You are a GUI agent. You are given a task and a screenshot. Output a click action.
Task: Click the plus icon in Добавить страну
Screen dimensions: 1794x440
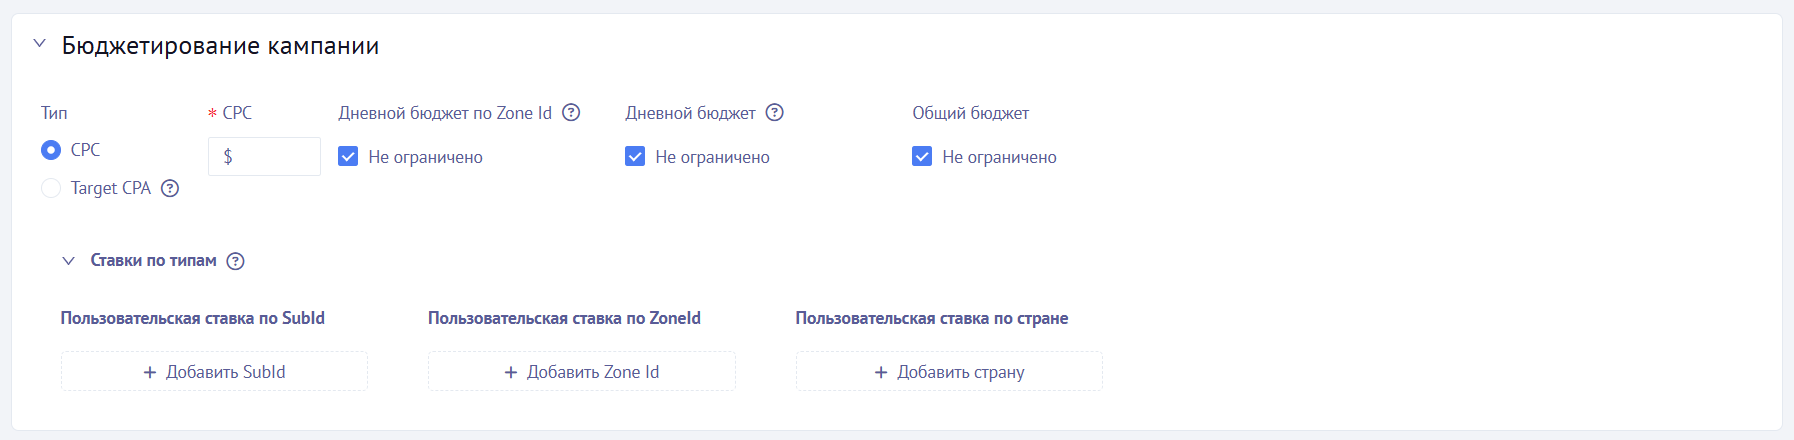(x=881, y=372)
